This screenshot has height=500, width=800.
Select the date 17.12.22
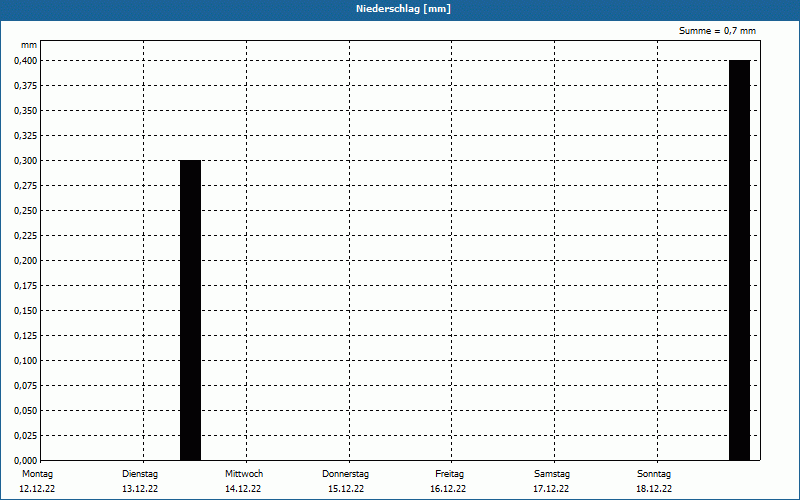tap(551, 489)
